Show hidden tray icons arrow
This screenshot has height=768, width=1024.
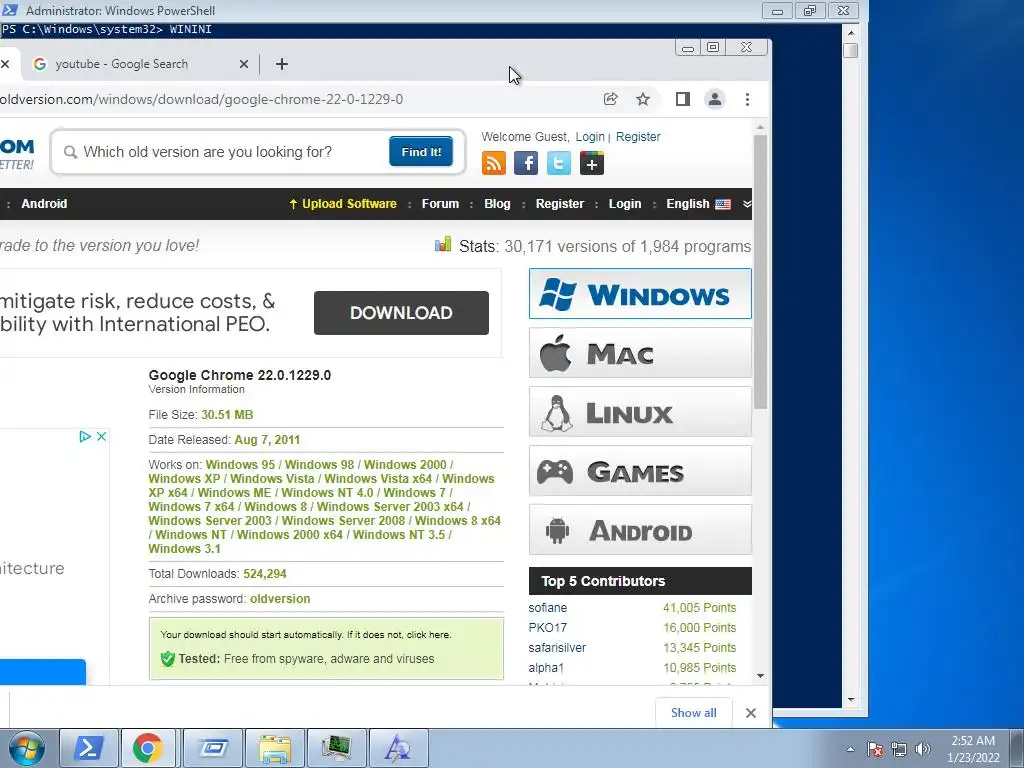tap(850, 749)
